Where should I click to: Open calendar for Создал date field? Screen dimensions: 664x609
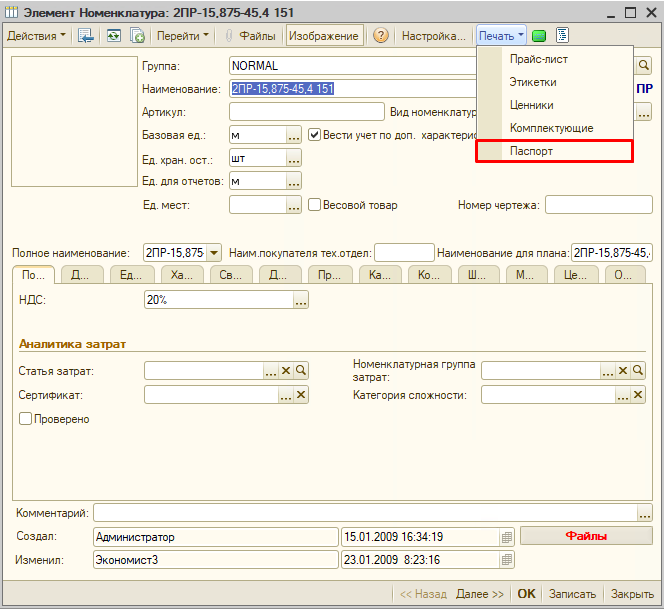click(x=506, y=537)
